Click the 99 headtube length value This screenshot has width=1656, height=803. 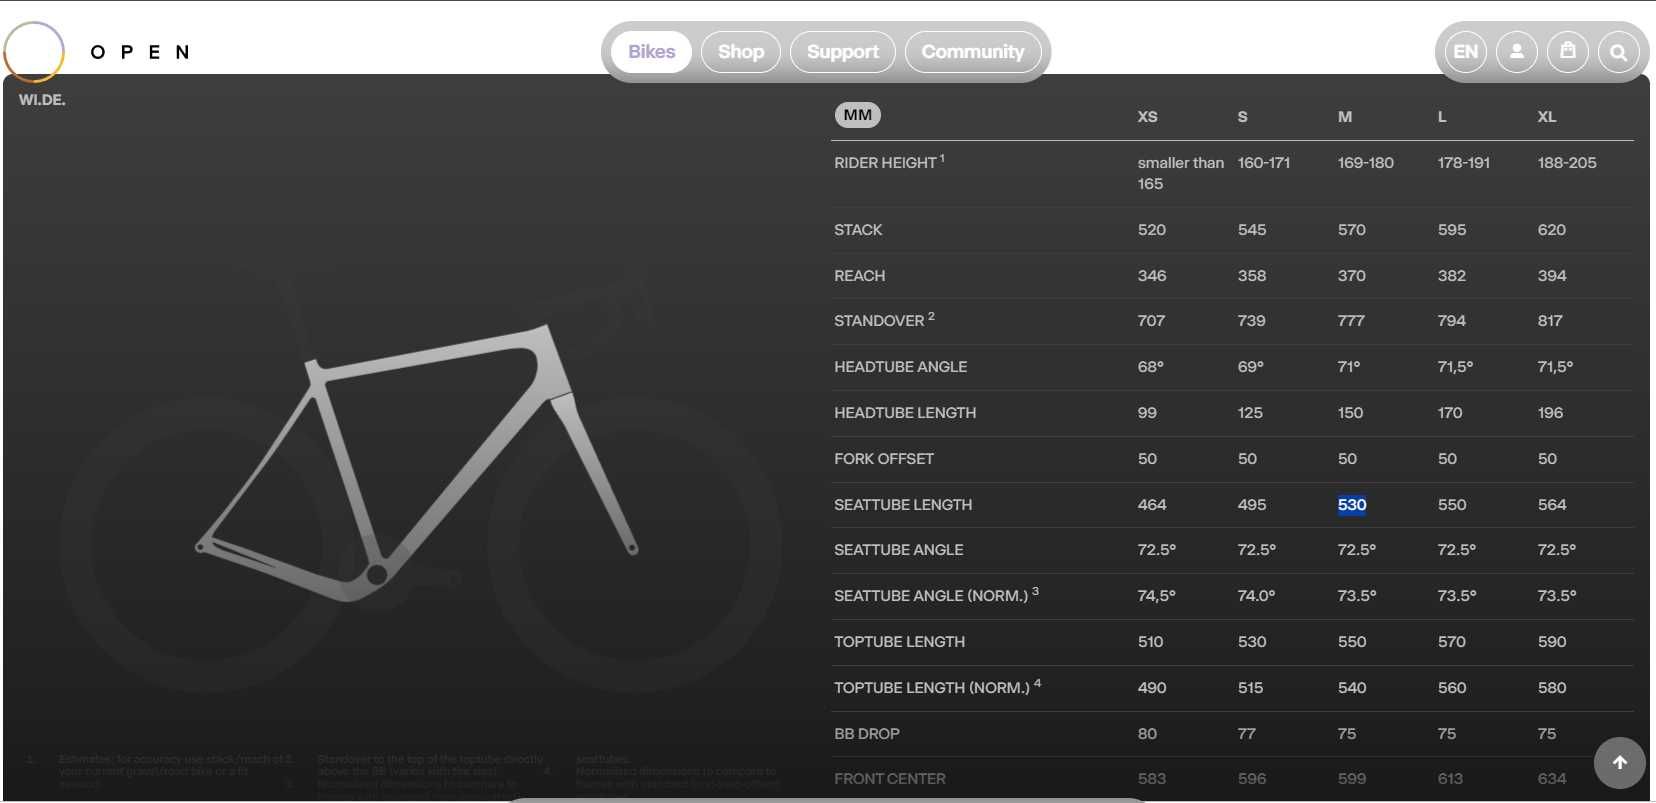1147,413
